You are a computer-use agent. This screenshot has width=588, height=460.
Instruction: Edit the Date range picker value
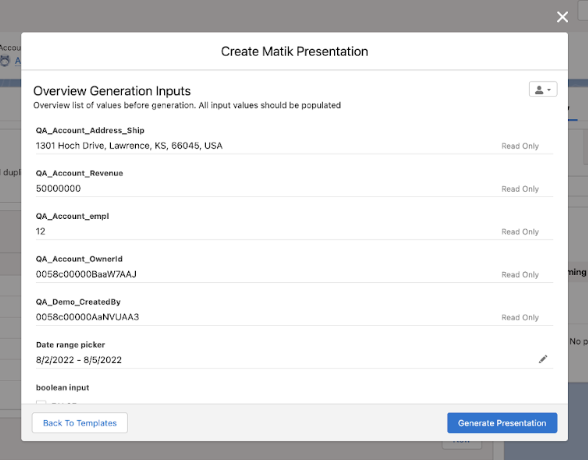[x=543, y=359]
